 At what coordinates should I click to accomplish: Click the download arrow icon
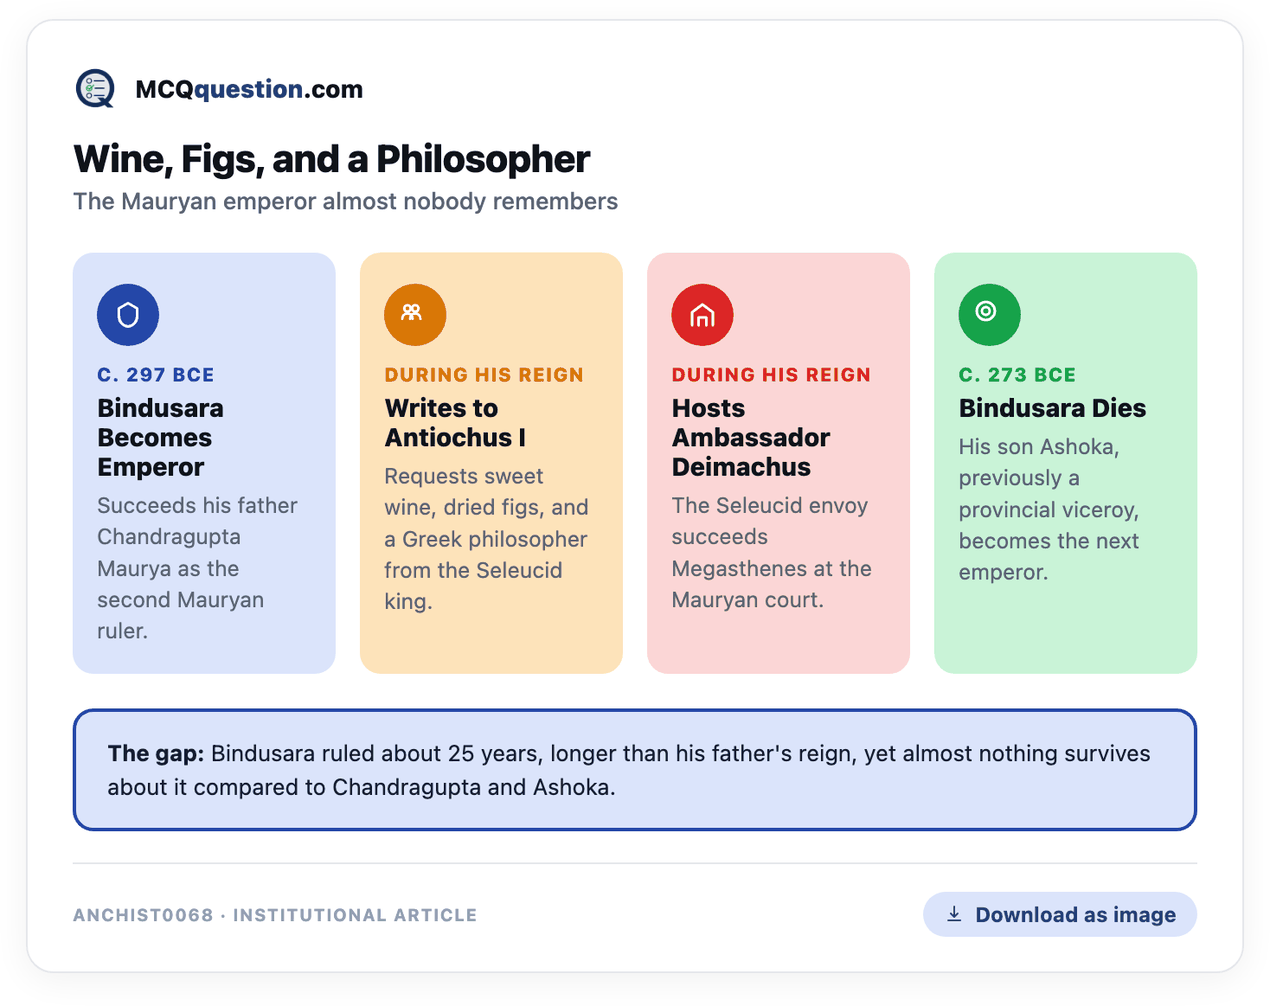pos(954,914)
